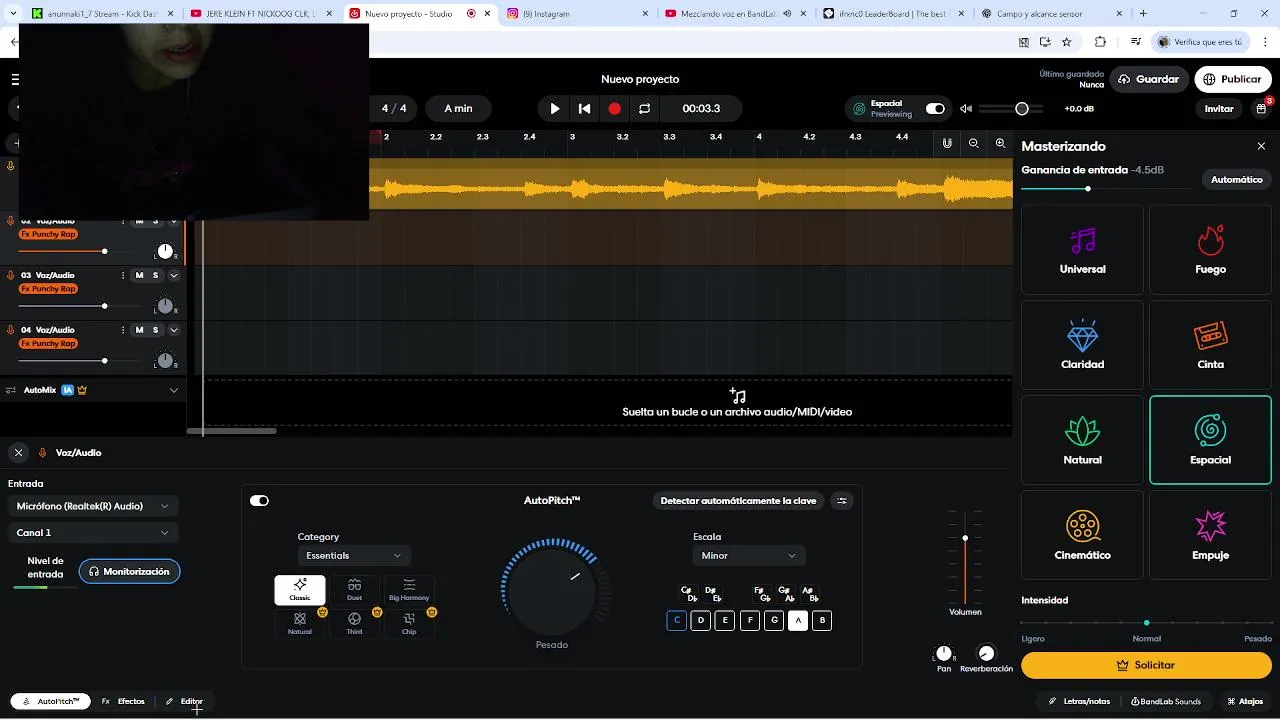Toggle the Monitorización button
Screen dimensions: 1280x720
coord(129,572)
